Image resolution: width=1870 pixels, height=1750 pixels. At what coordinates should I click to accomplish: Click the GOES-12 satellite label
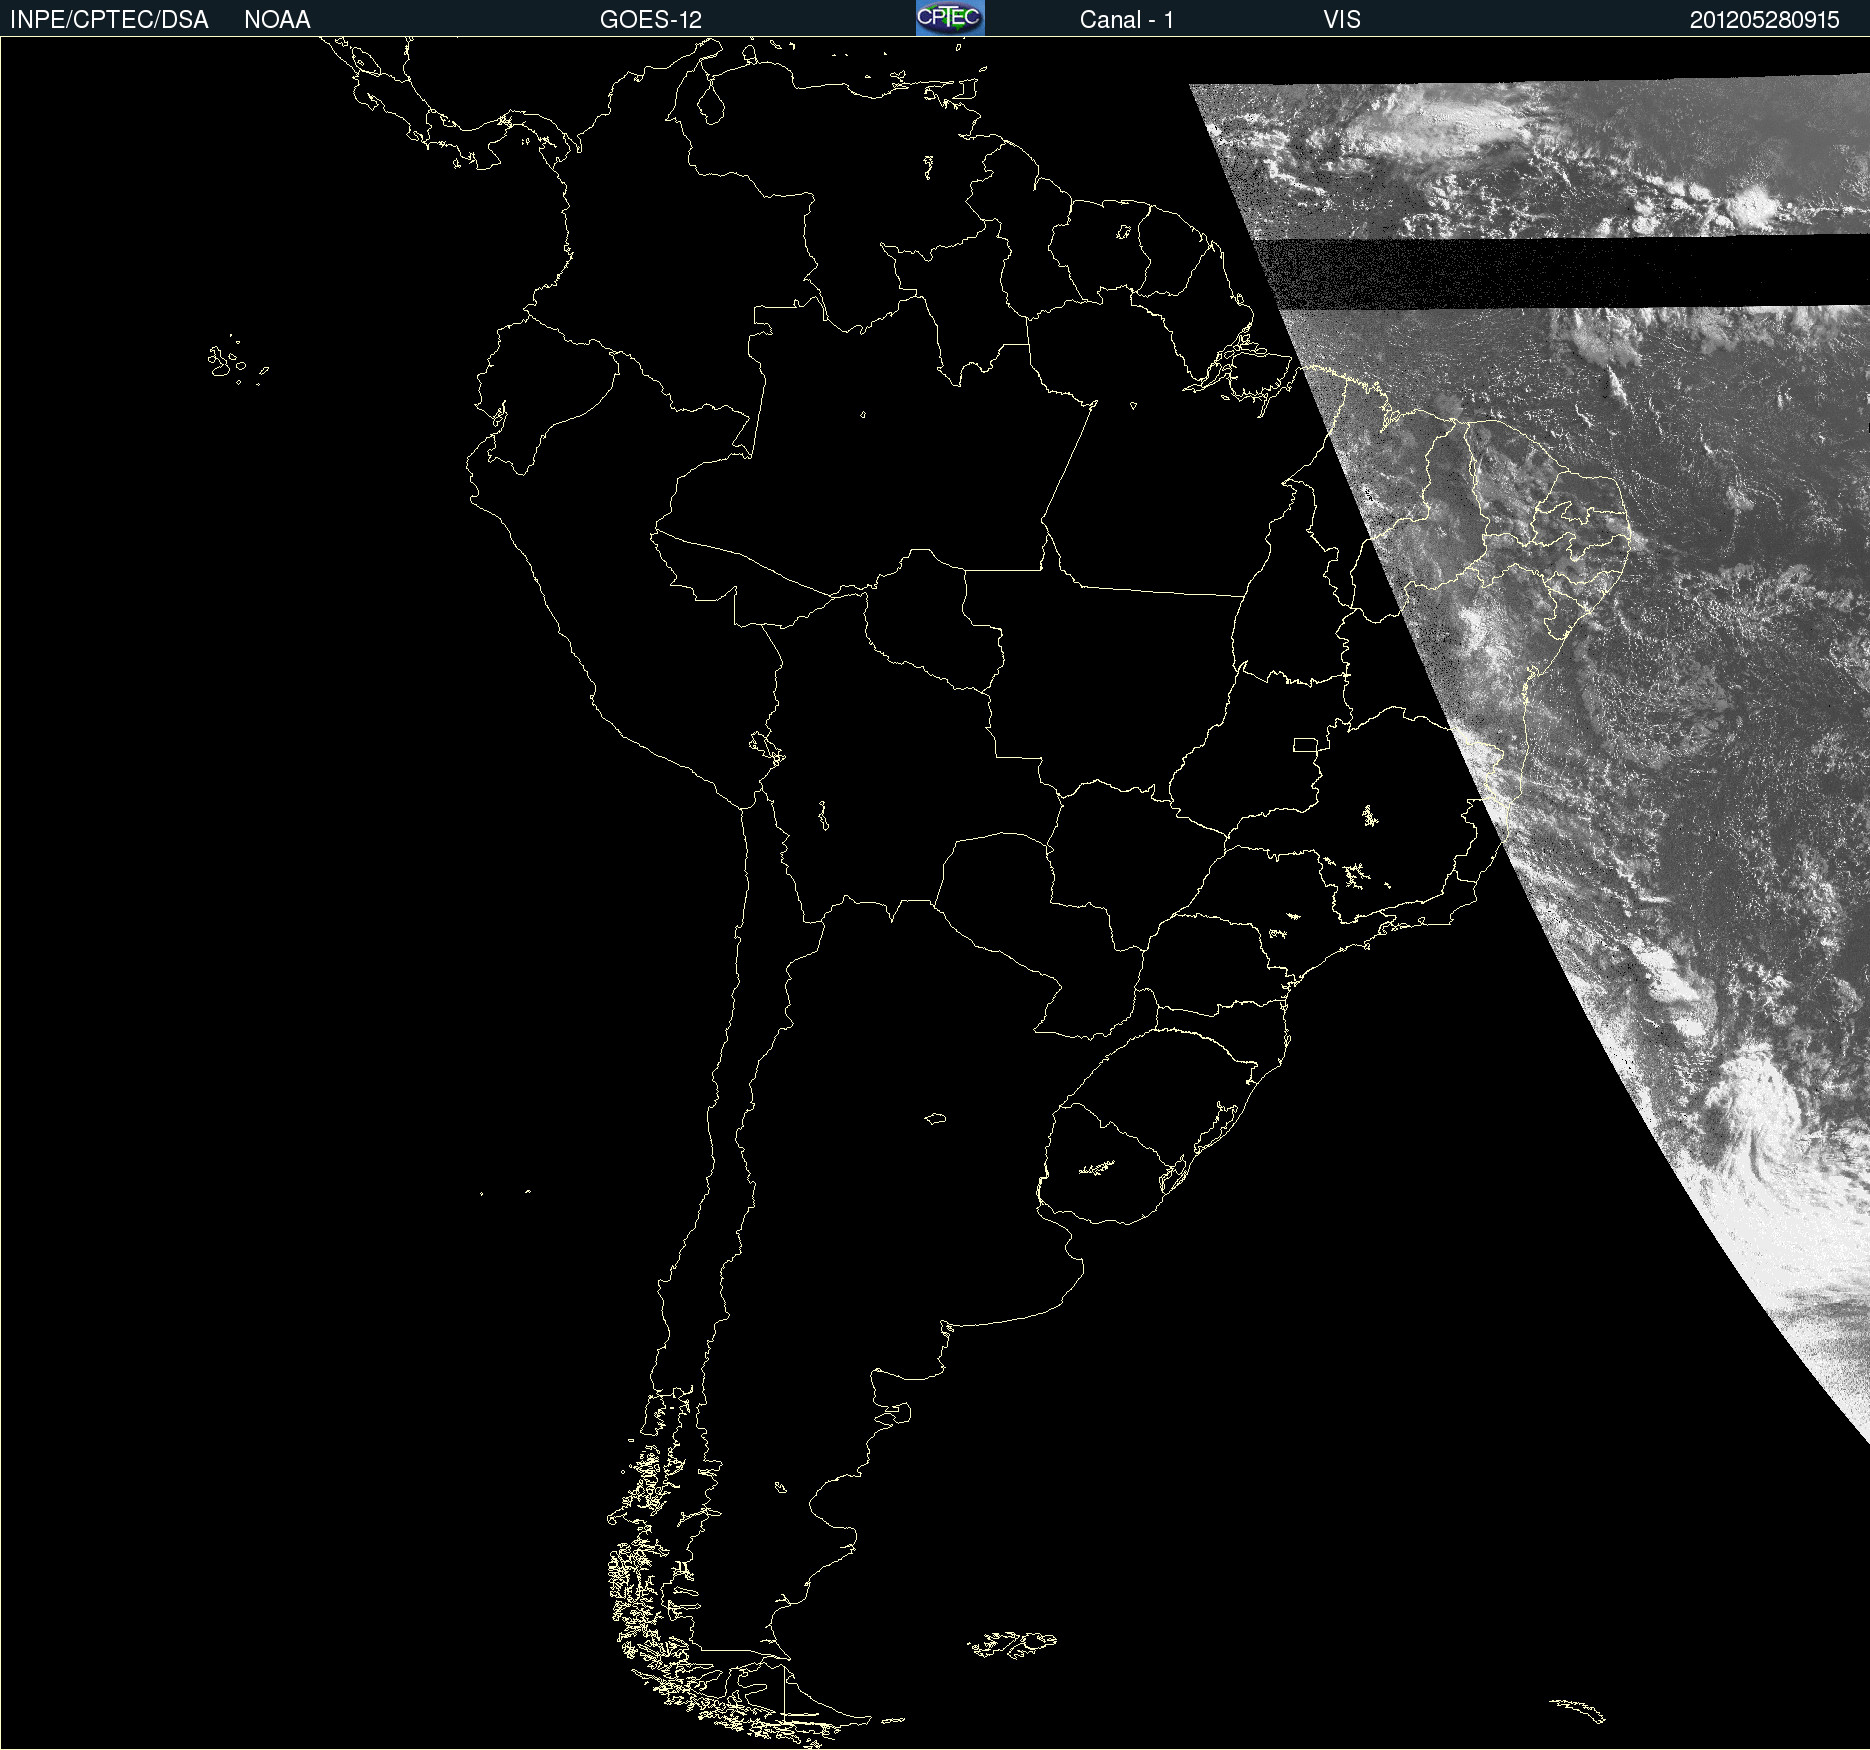651,20
